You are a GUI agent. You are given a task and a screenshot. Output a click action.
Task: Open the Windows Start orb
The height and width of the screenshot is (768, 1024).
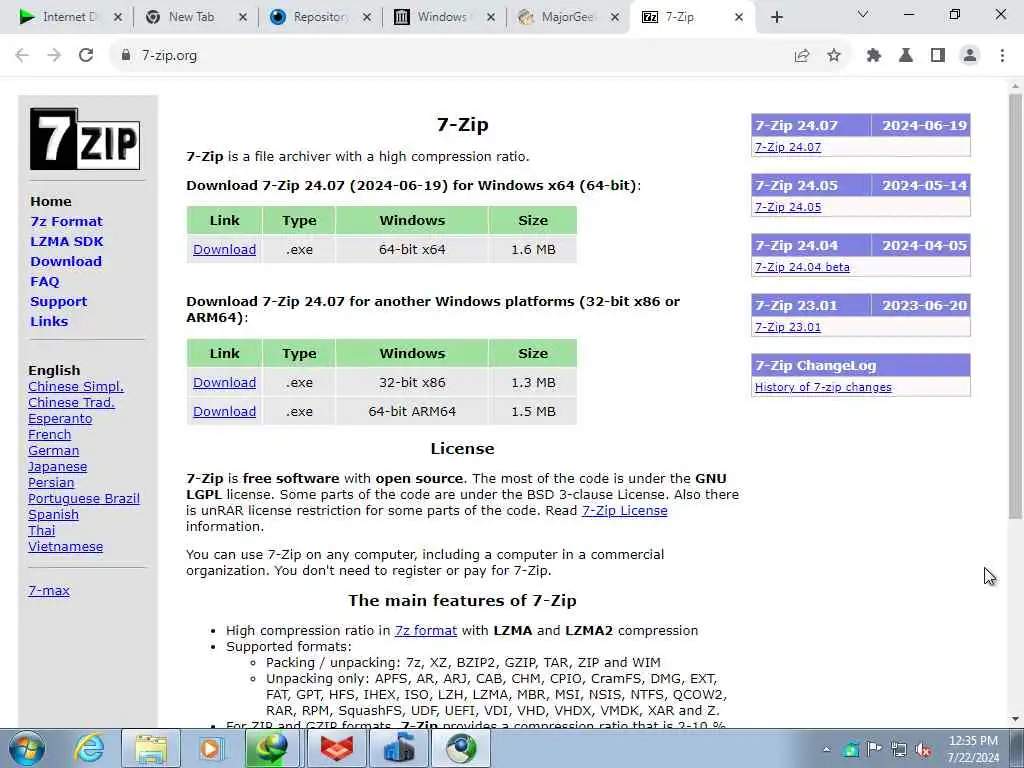pyautogui.click(x=27, y=748)
